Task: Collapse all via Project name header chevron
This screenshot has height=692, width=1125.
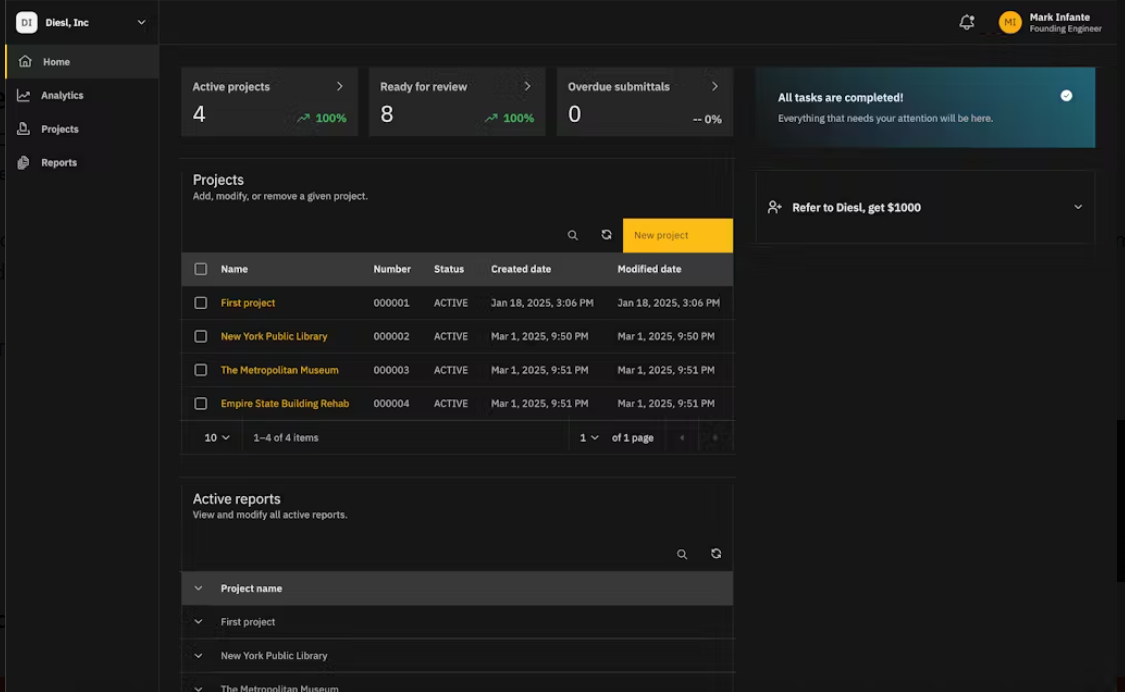Action: (x=198, y=589)
